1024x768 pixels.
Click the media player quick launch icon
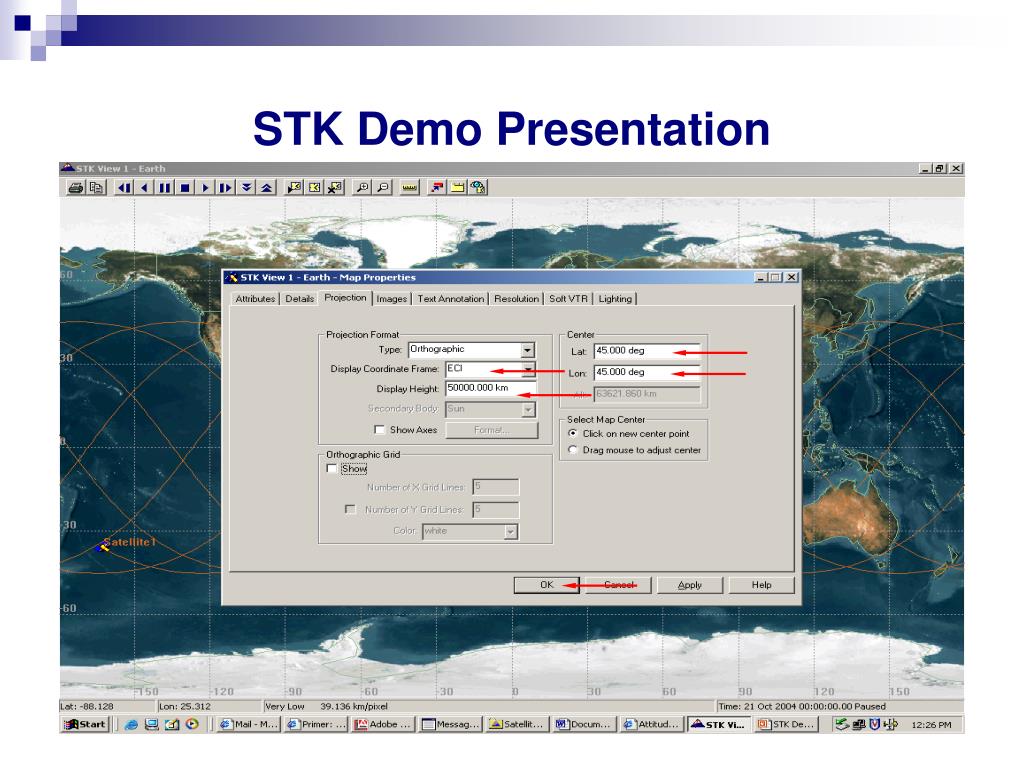click(x=192, y=724)
